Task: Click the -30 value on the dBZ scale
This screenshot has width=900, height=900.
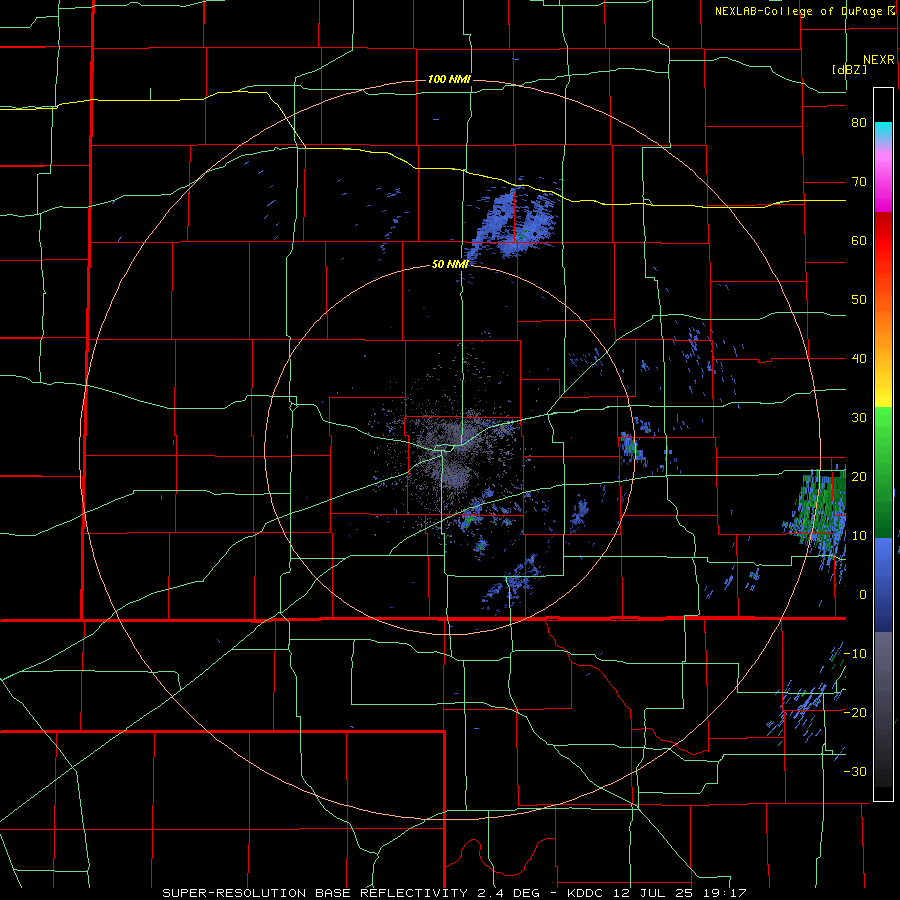Action: coord(855,772)
